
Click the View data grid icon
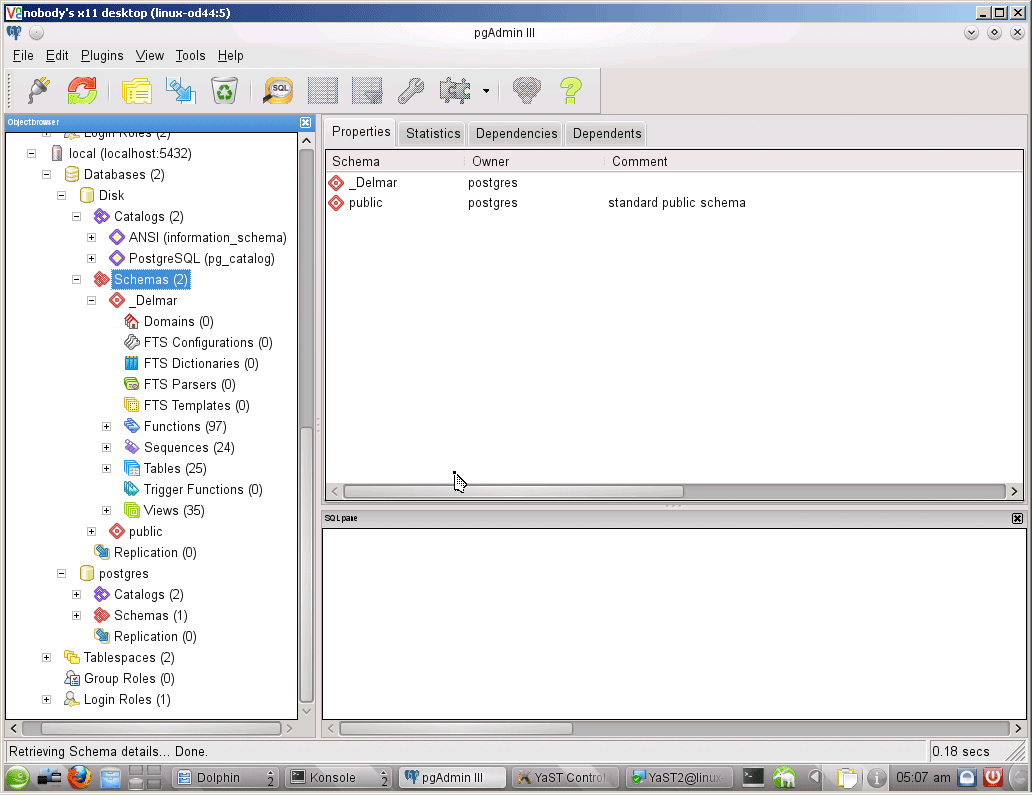pos(322,90)
